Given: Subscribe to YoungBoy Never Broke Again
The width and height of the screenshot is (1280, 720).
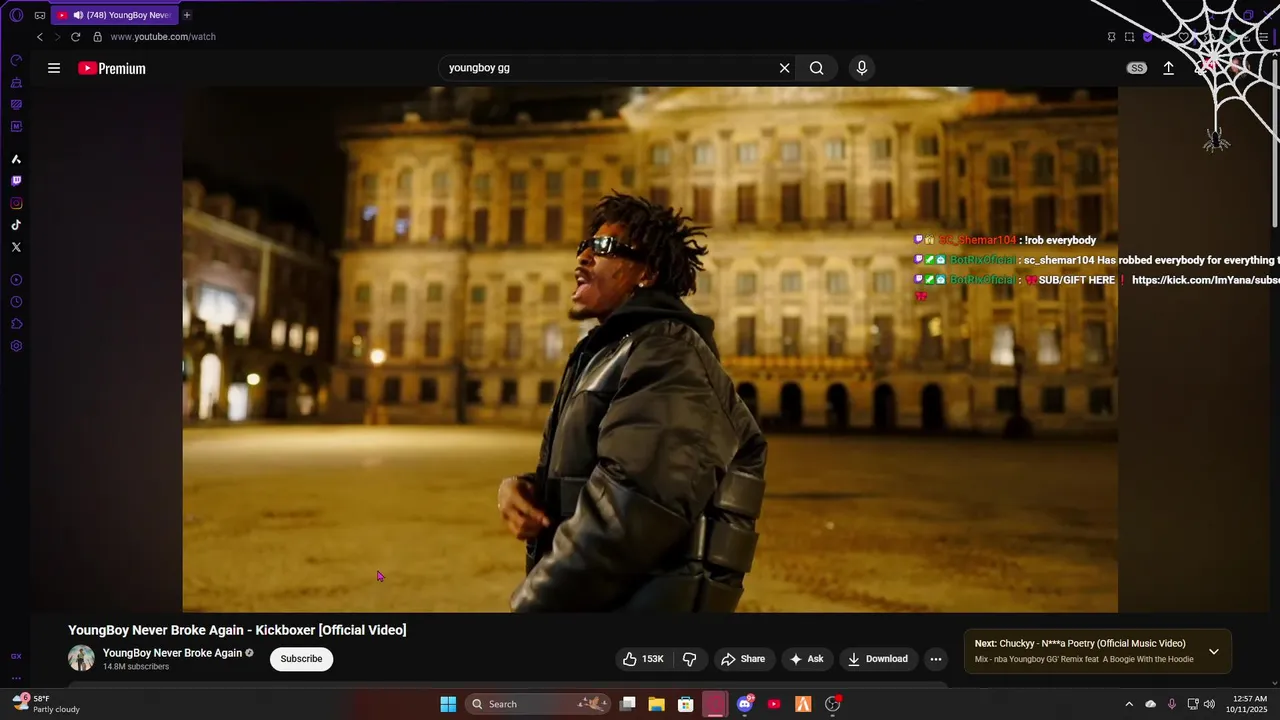Looking at the screenshot, I should click(301, 659).
